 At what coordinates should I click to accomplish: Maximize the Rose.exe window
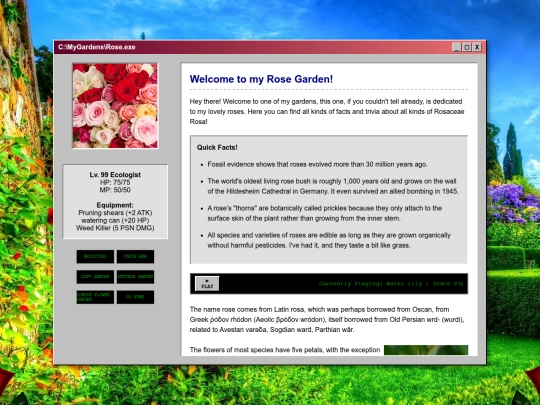pos(467,47)
